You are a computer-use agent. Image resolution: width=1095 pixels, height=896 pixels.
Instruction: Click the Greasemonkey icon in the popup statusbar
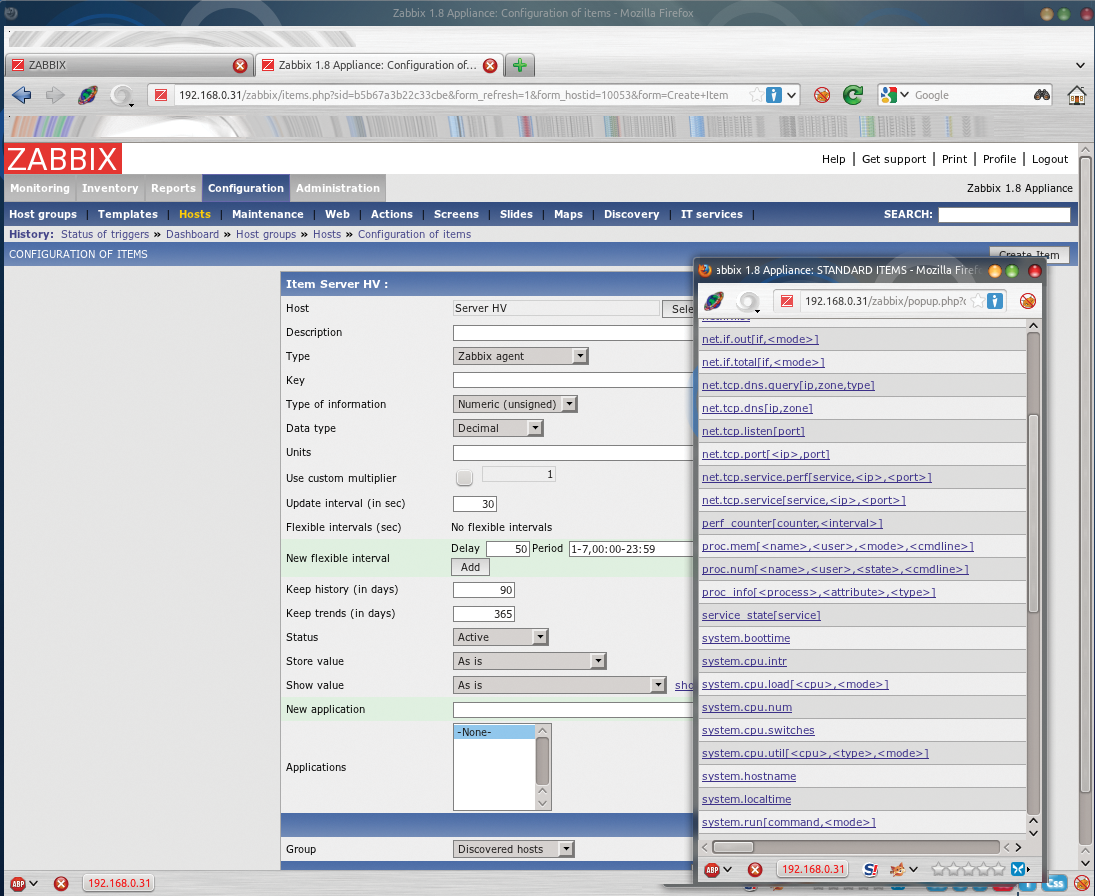(897, 869)
